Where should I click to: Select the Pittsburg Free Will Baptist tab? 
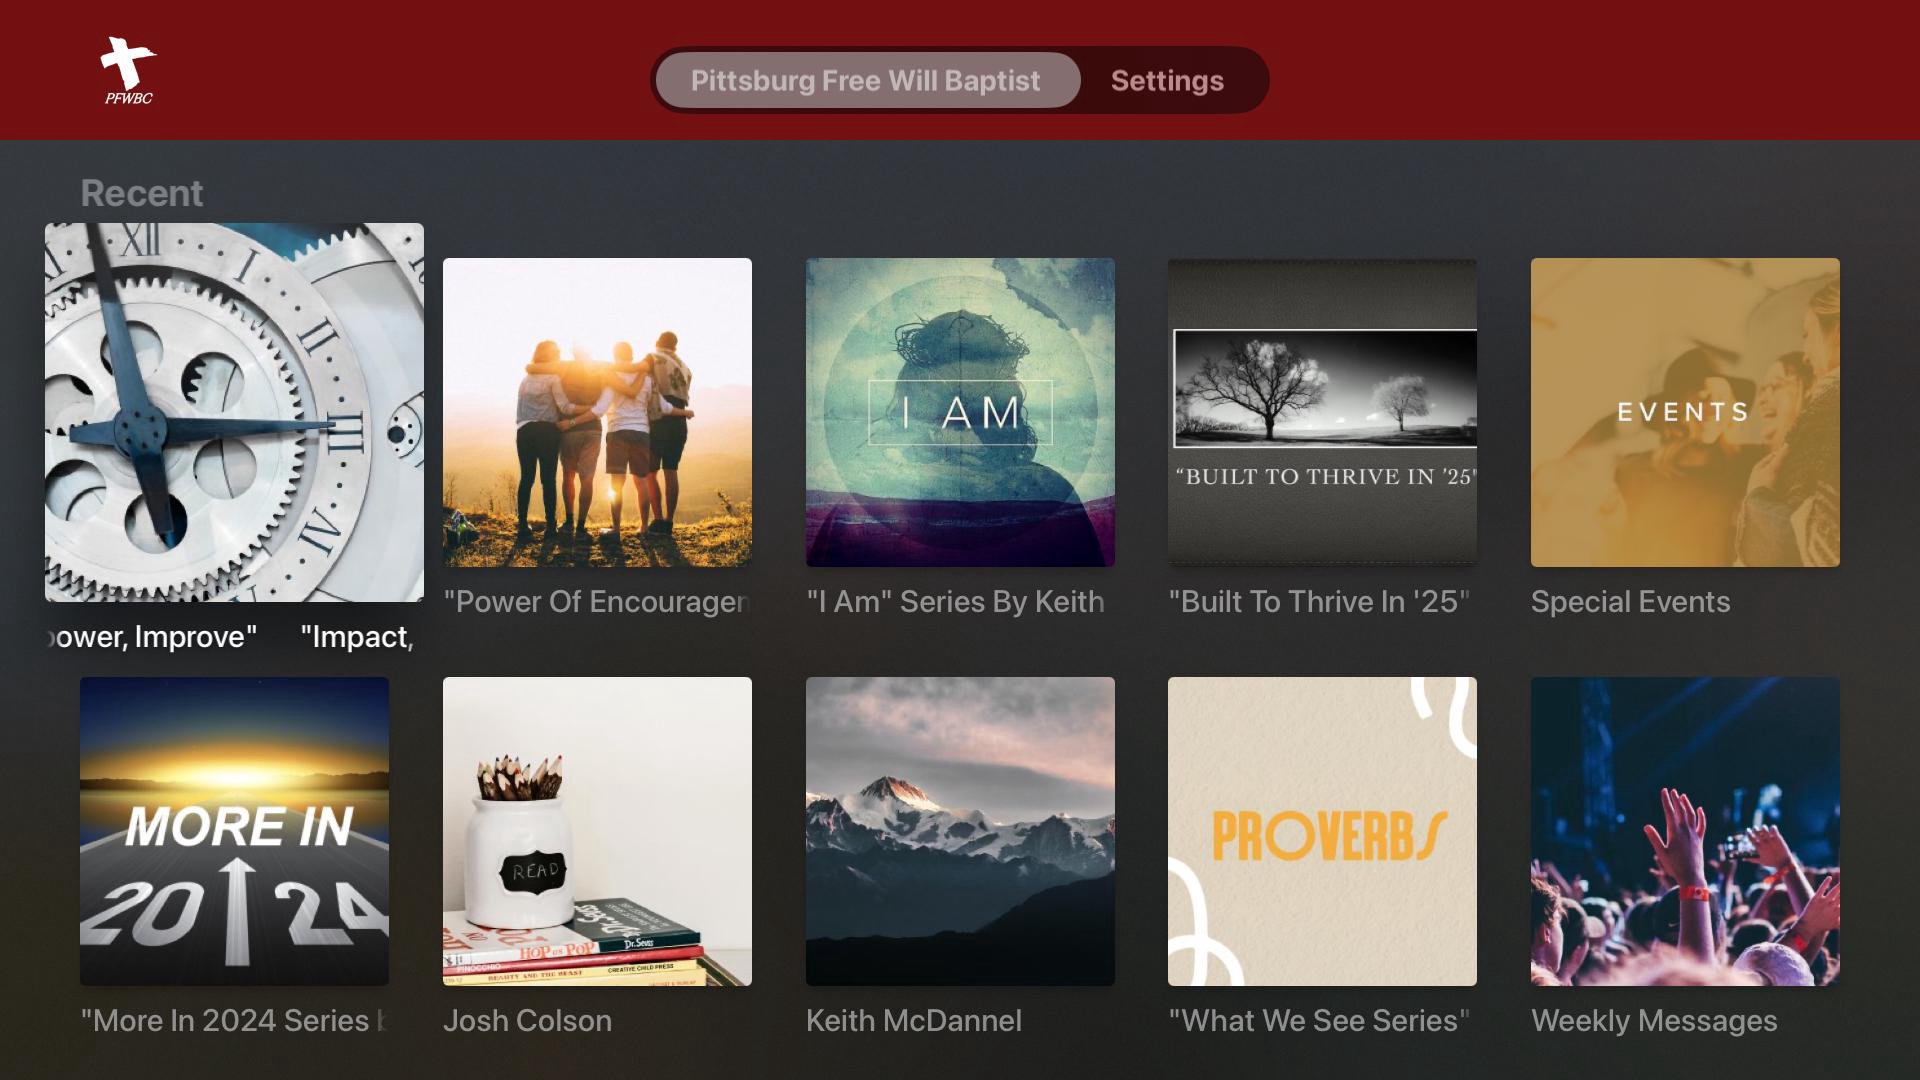click(x=867, y=80)
